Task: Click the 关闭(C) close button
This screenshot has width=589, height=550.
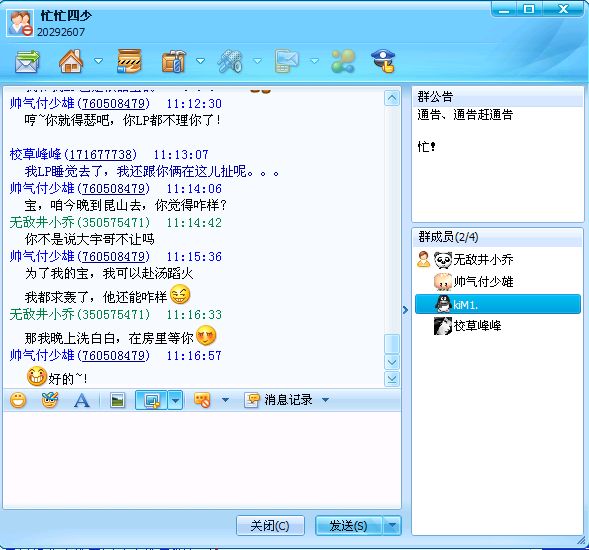Action: pos(270,525)
